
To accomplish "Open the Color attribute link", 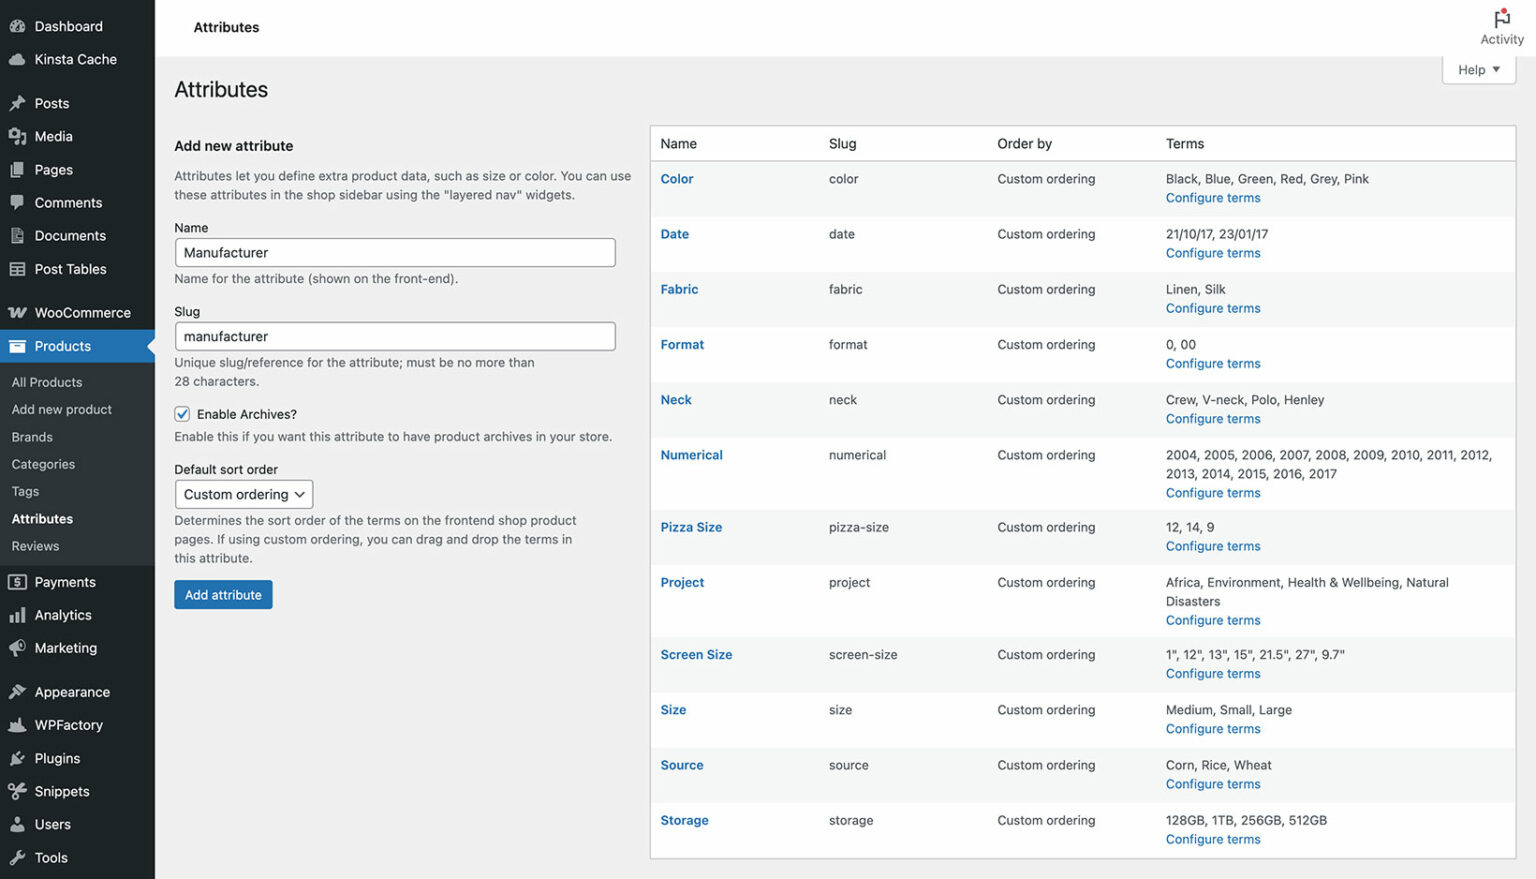I will [x=677, y=179].
